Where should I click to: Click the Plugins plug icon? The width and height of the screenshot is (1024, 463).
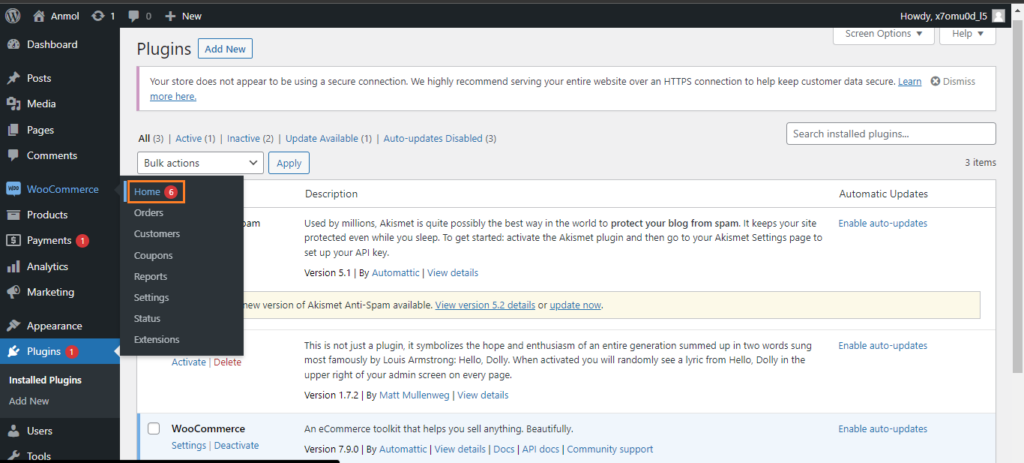click(x=13, y=352)
